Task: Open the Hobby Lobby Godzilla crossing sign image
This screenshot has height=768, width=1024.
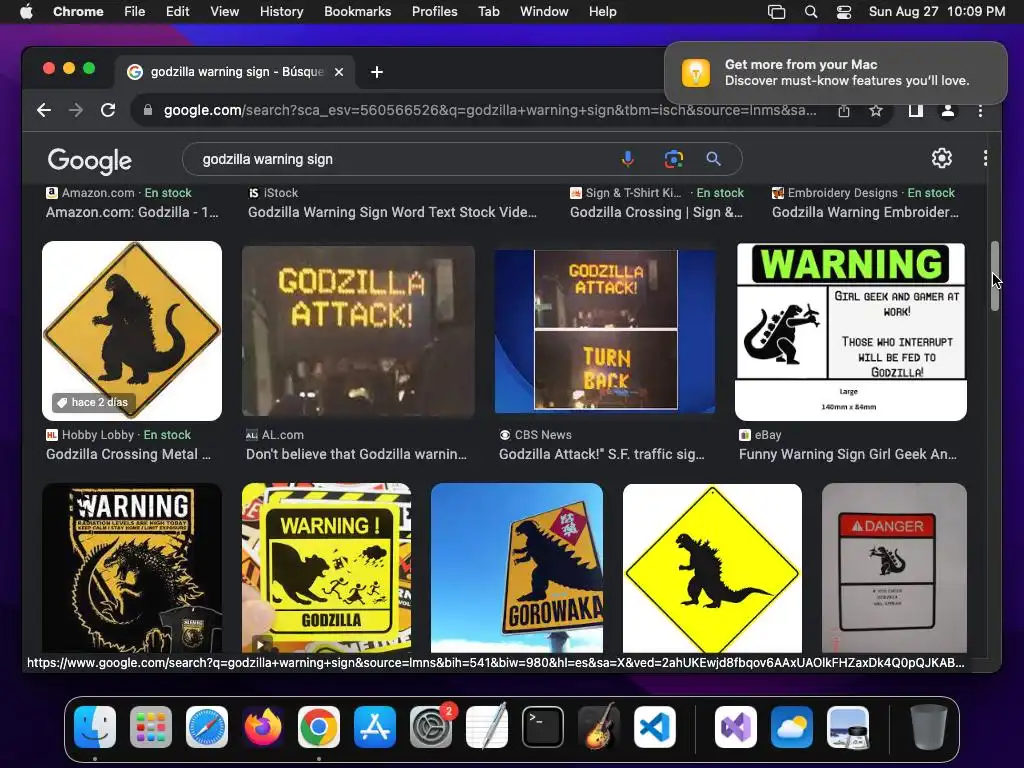Action: pyautogui.click(x=132, y=330)
